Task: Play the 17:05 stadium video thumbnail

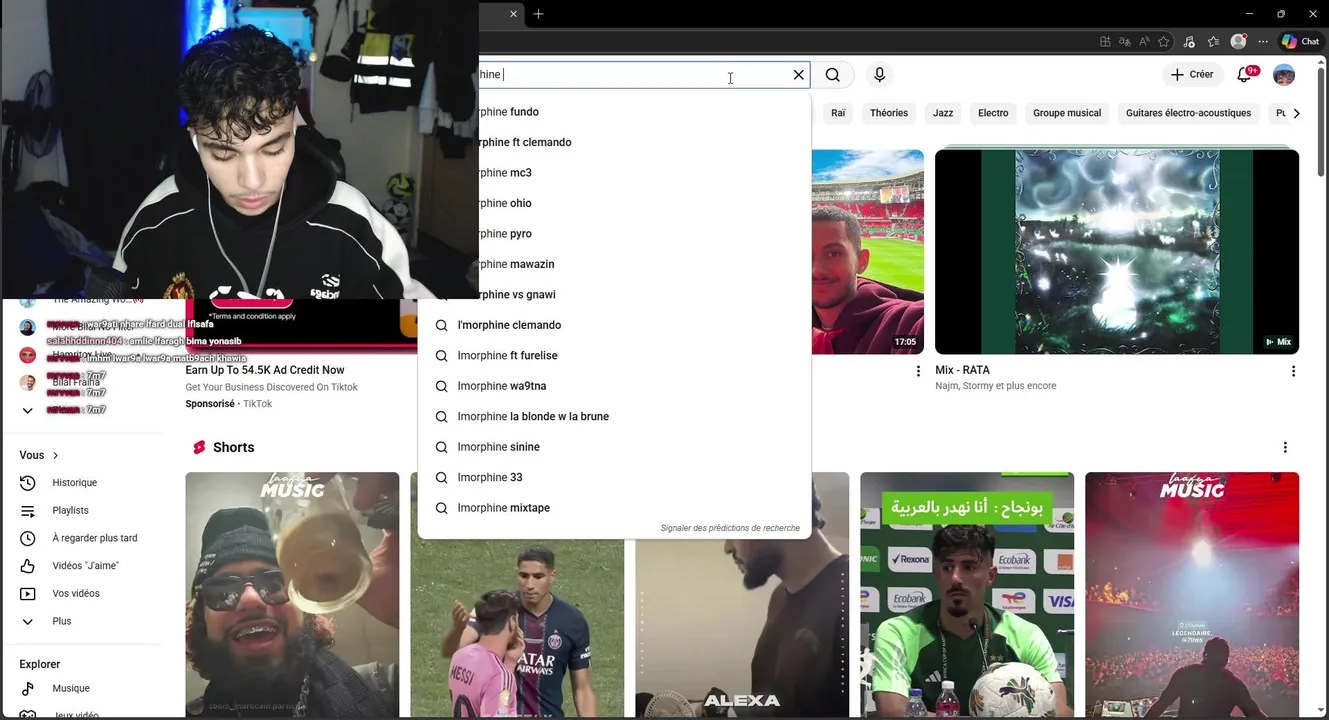Action: point(868,252)
